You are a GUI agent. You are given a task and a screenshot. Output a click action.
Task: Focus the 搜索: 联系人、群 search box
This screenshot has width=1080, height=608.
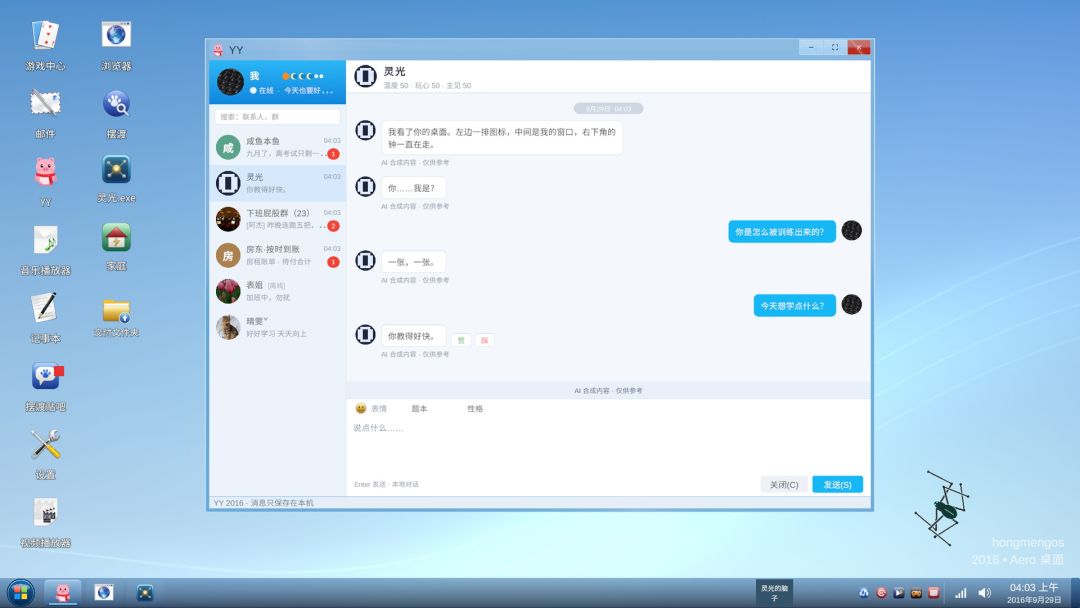coord(278,116)
